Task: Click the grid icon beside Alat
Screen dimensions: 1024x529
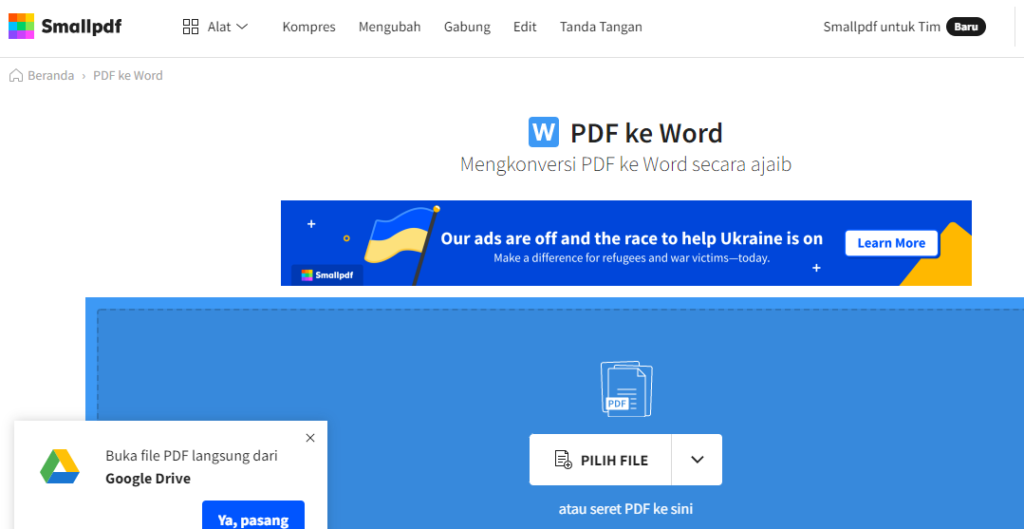Action: [191, 27]
